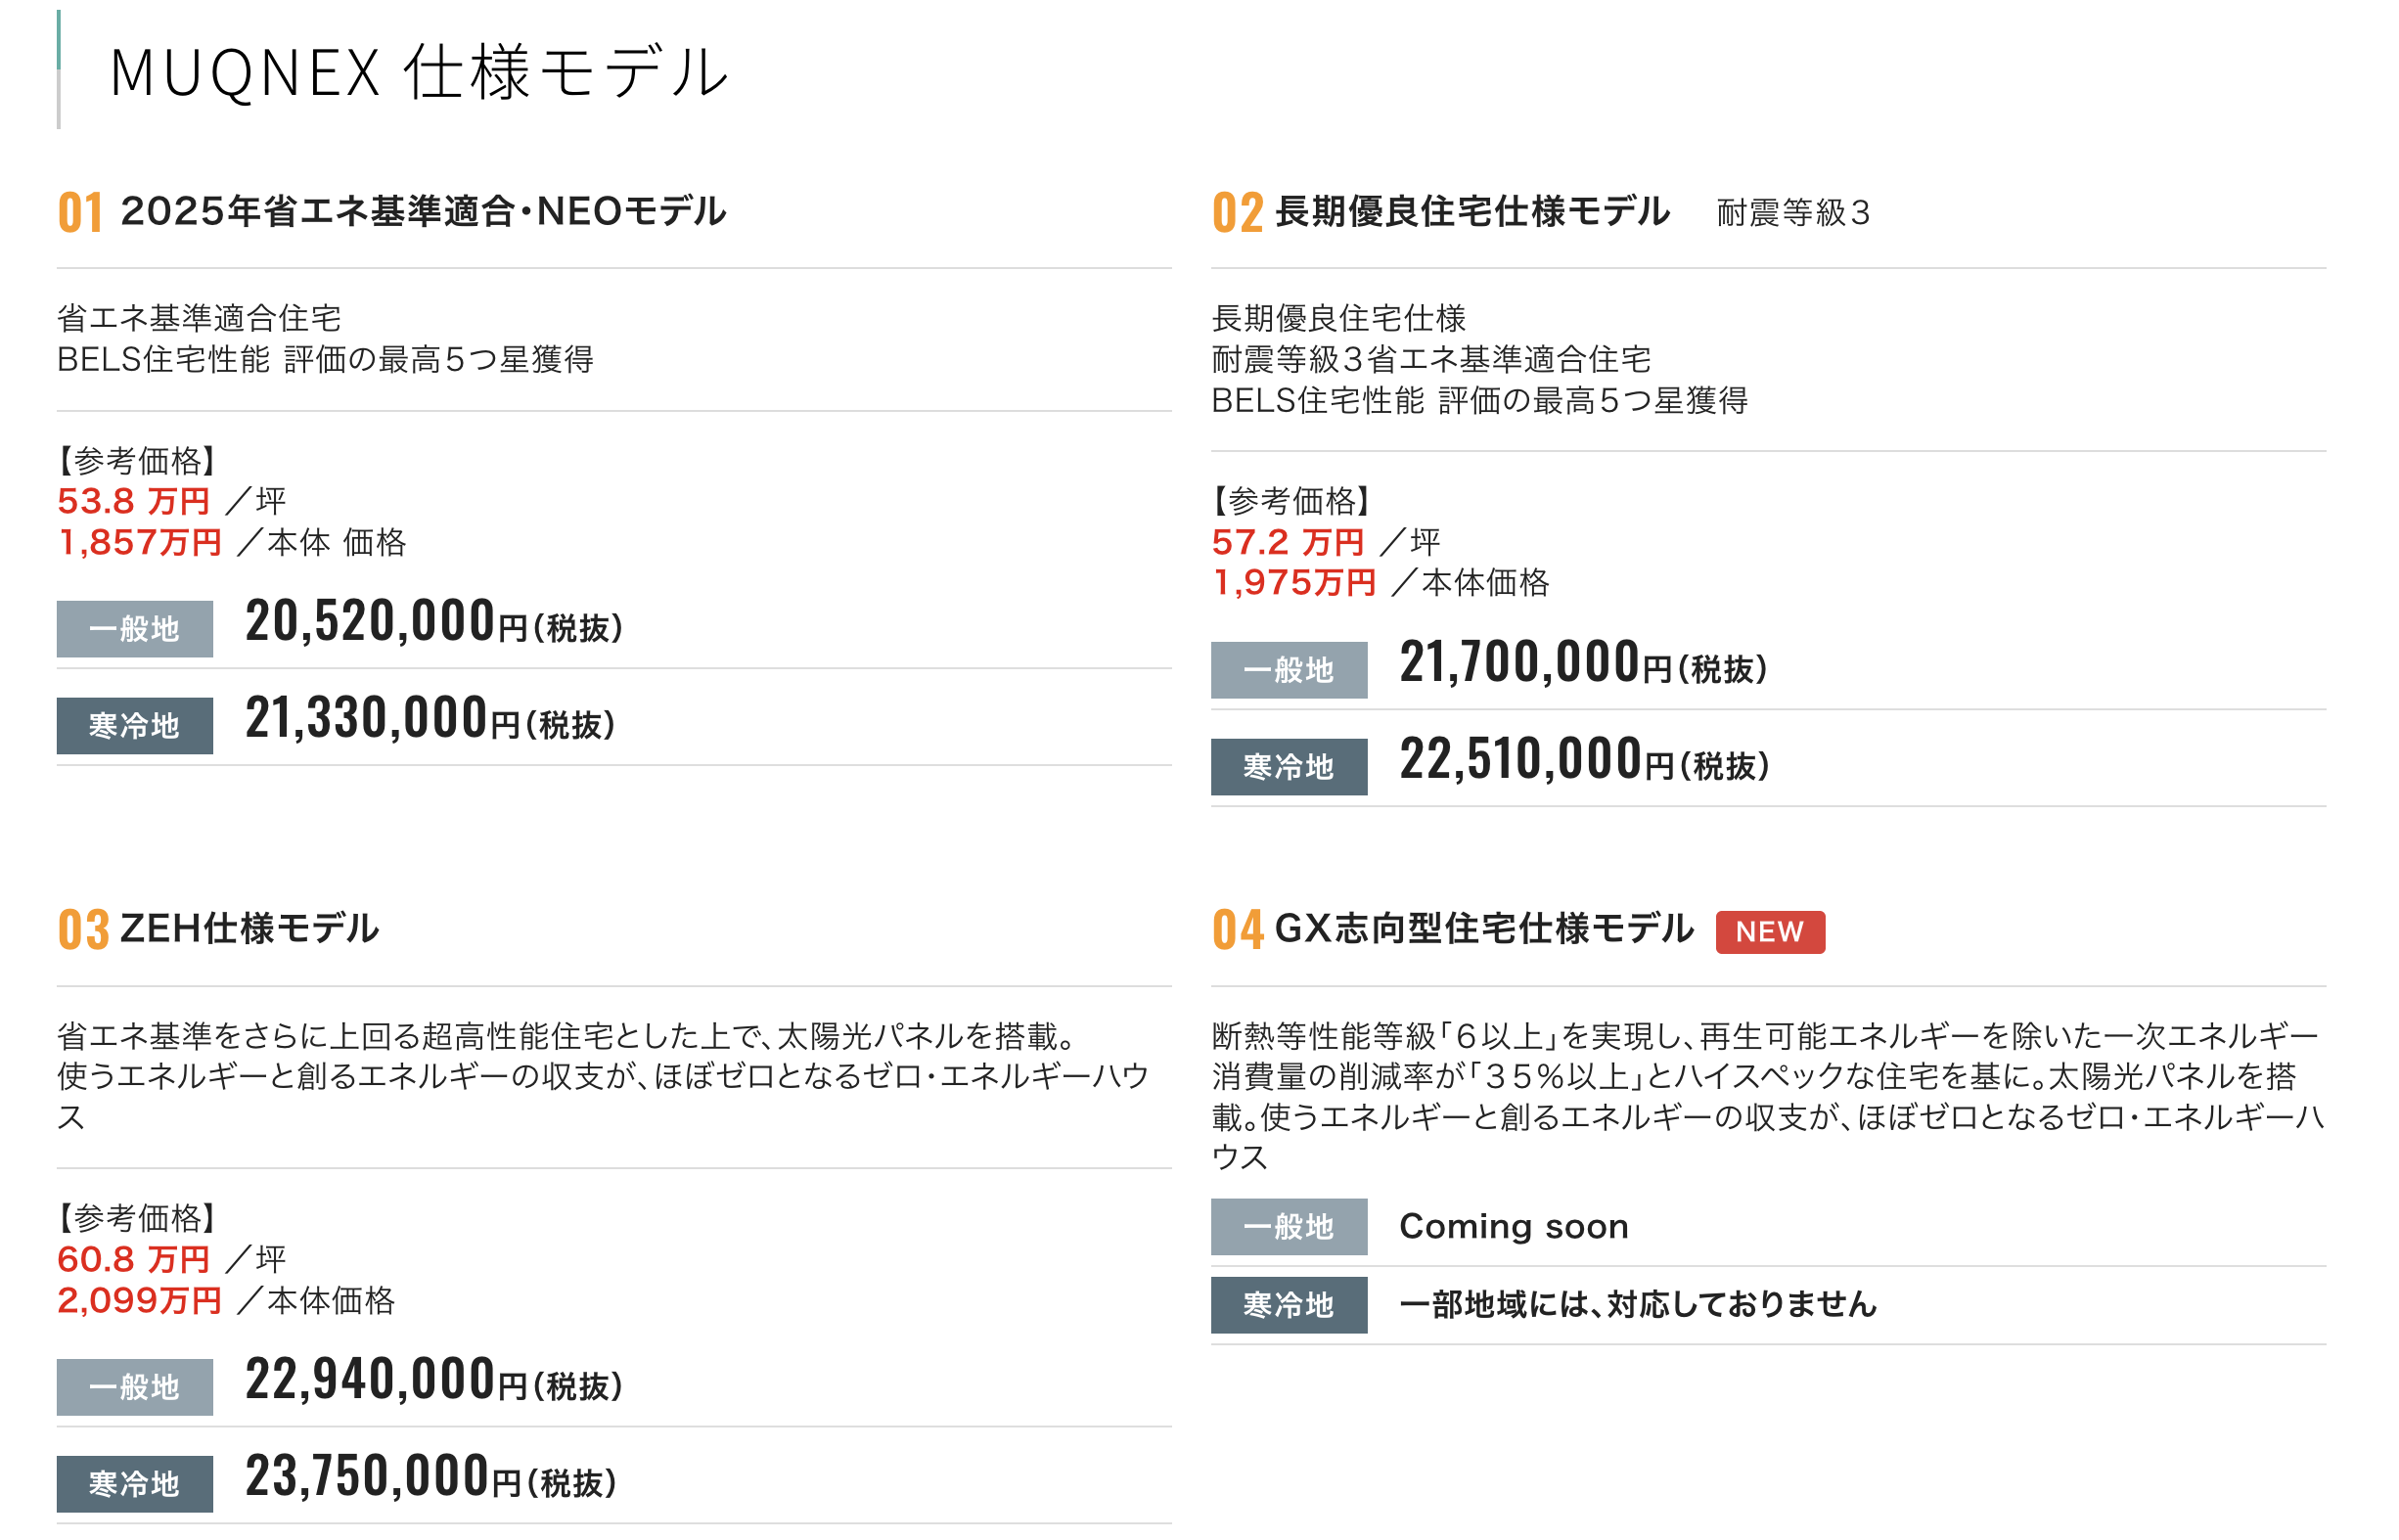Click the orange 01 model number
Viewport: 2399px width, 1540px height.
pyautogui.click(x=80, y=212)
